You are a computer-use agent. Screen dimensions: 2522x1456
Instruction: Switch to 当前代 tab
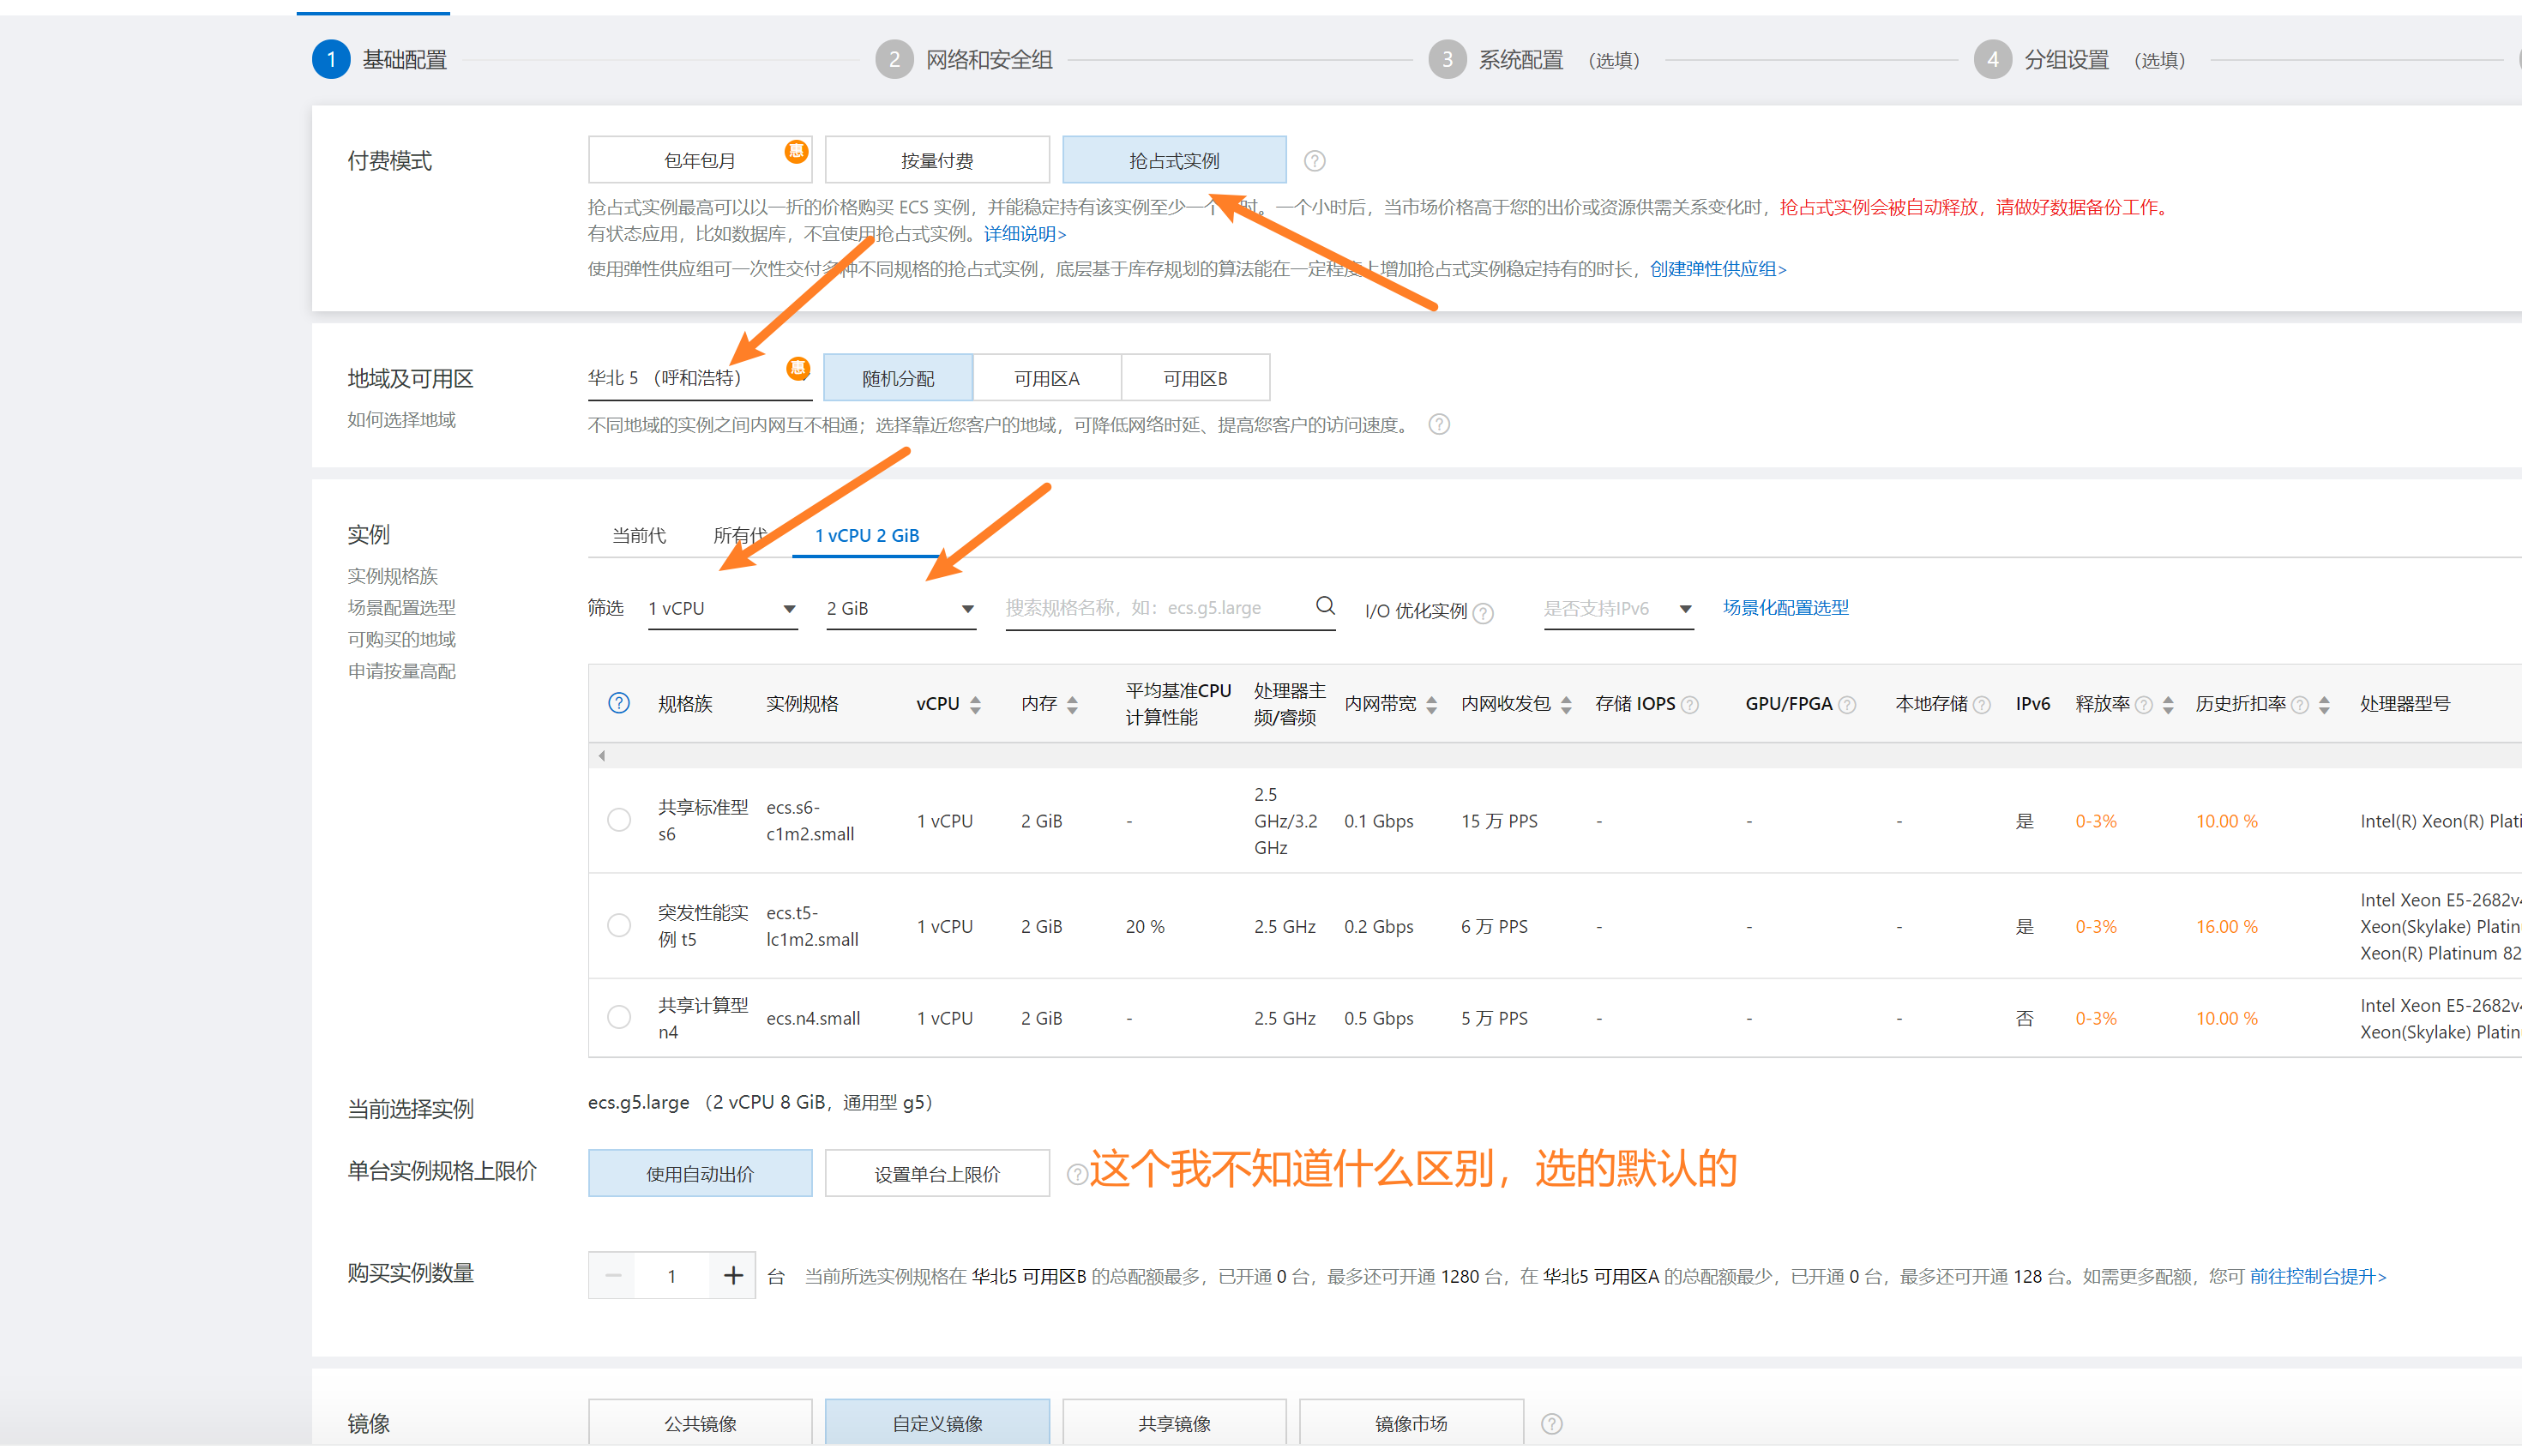[639, 535]
